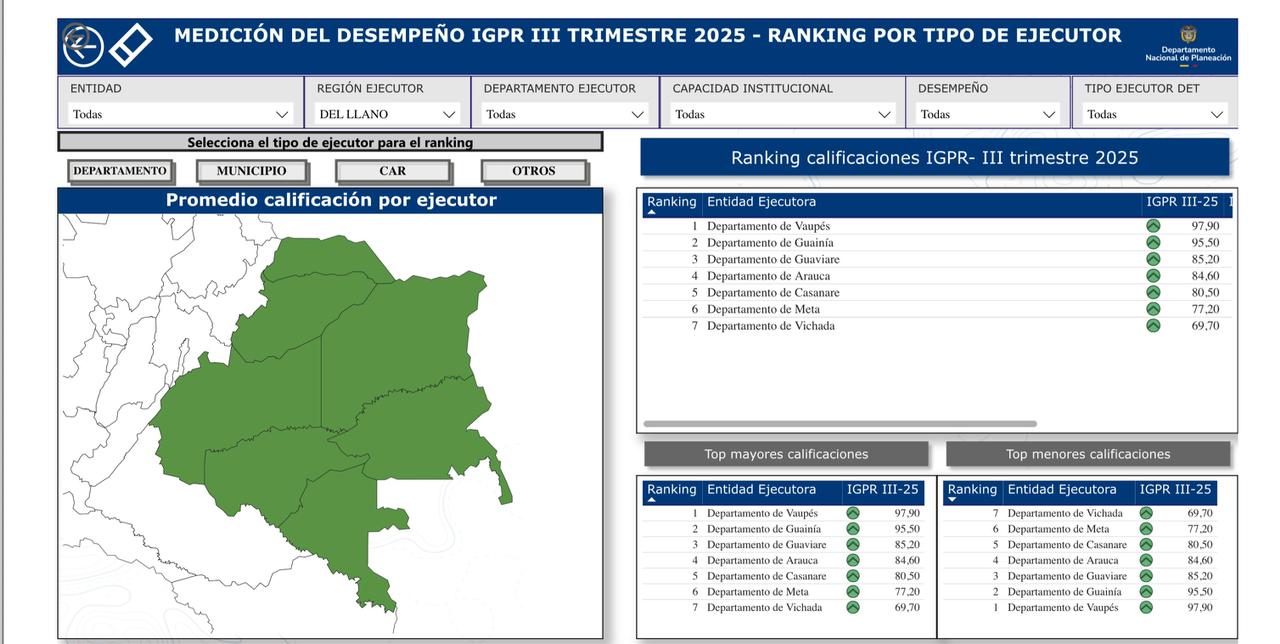Click green indicator for Arauca in main ranking
Image resolution: width=1280 pixels, height=644 pixels.
point(1153,276)
